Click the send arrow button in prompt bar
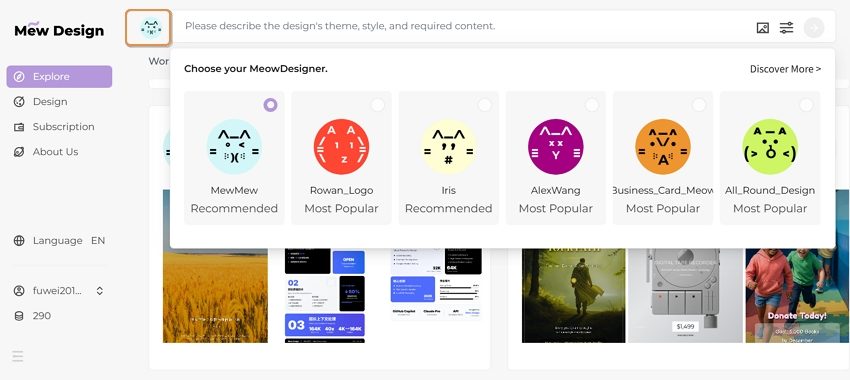 pyautogui.click(x=814, y=27)
